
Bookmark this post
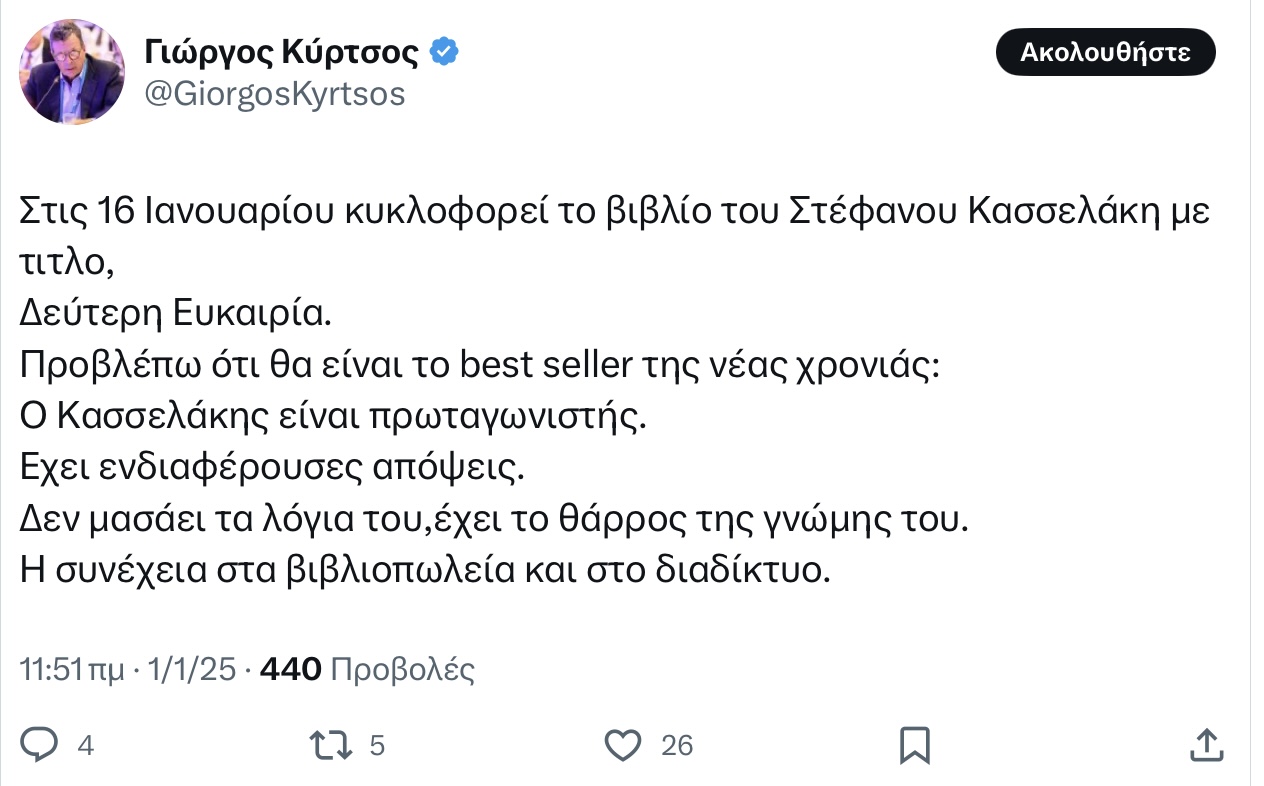point(915,744)
